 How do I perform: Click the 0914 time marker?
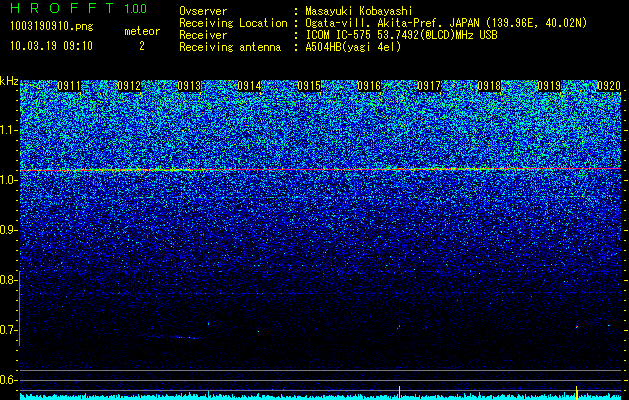point(249,86)
